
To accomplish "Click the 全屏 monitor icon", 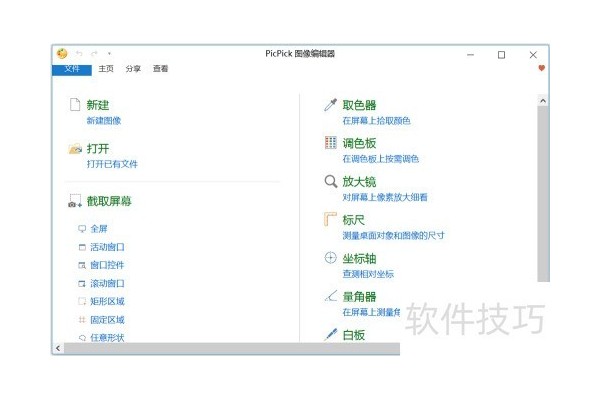I will pyautogui.click(x=82, y=229).
